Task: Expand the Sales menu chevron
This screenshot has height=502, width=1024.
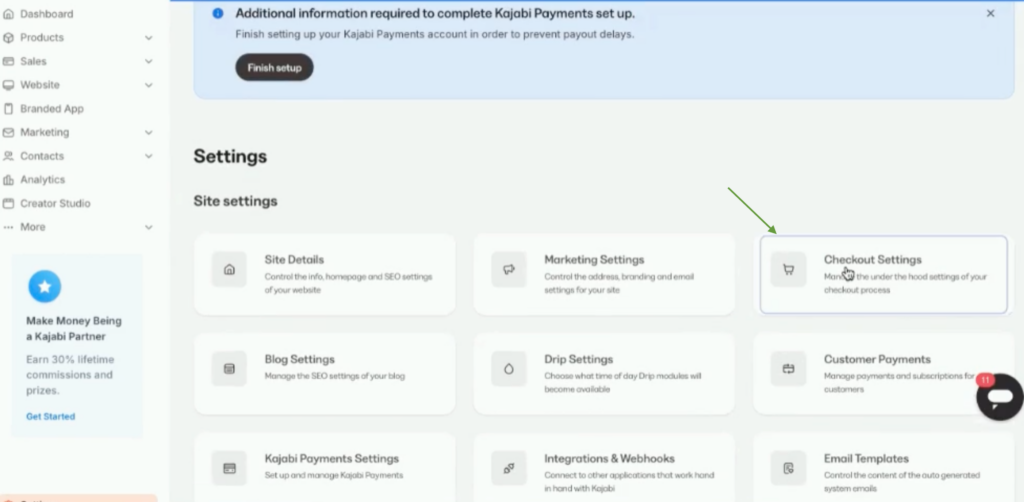Action: pyautogui.click(x=148, y=61)
